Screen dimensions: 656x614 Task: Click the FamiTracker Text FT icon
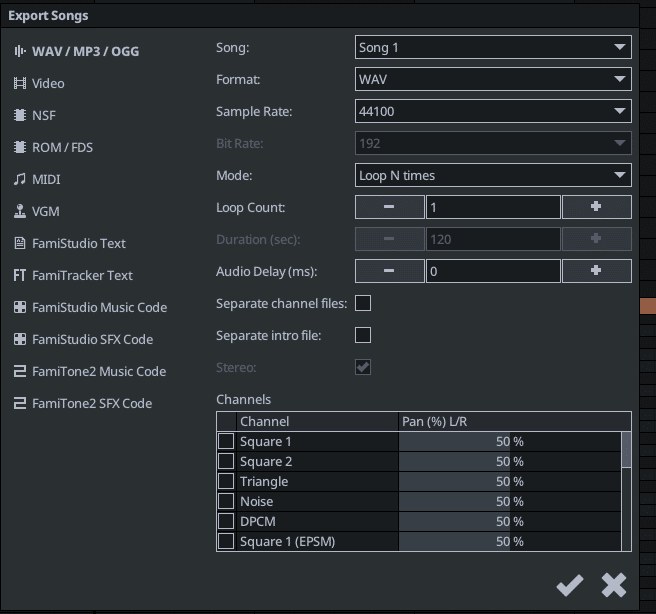point(20,275)
